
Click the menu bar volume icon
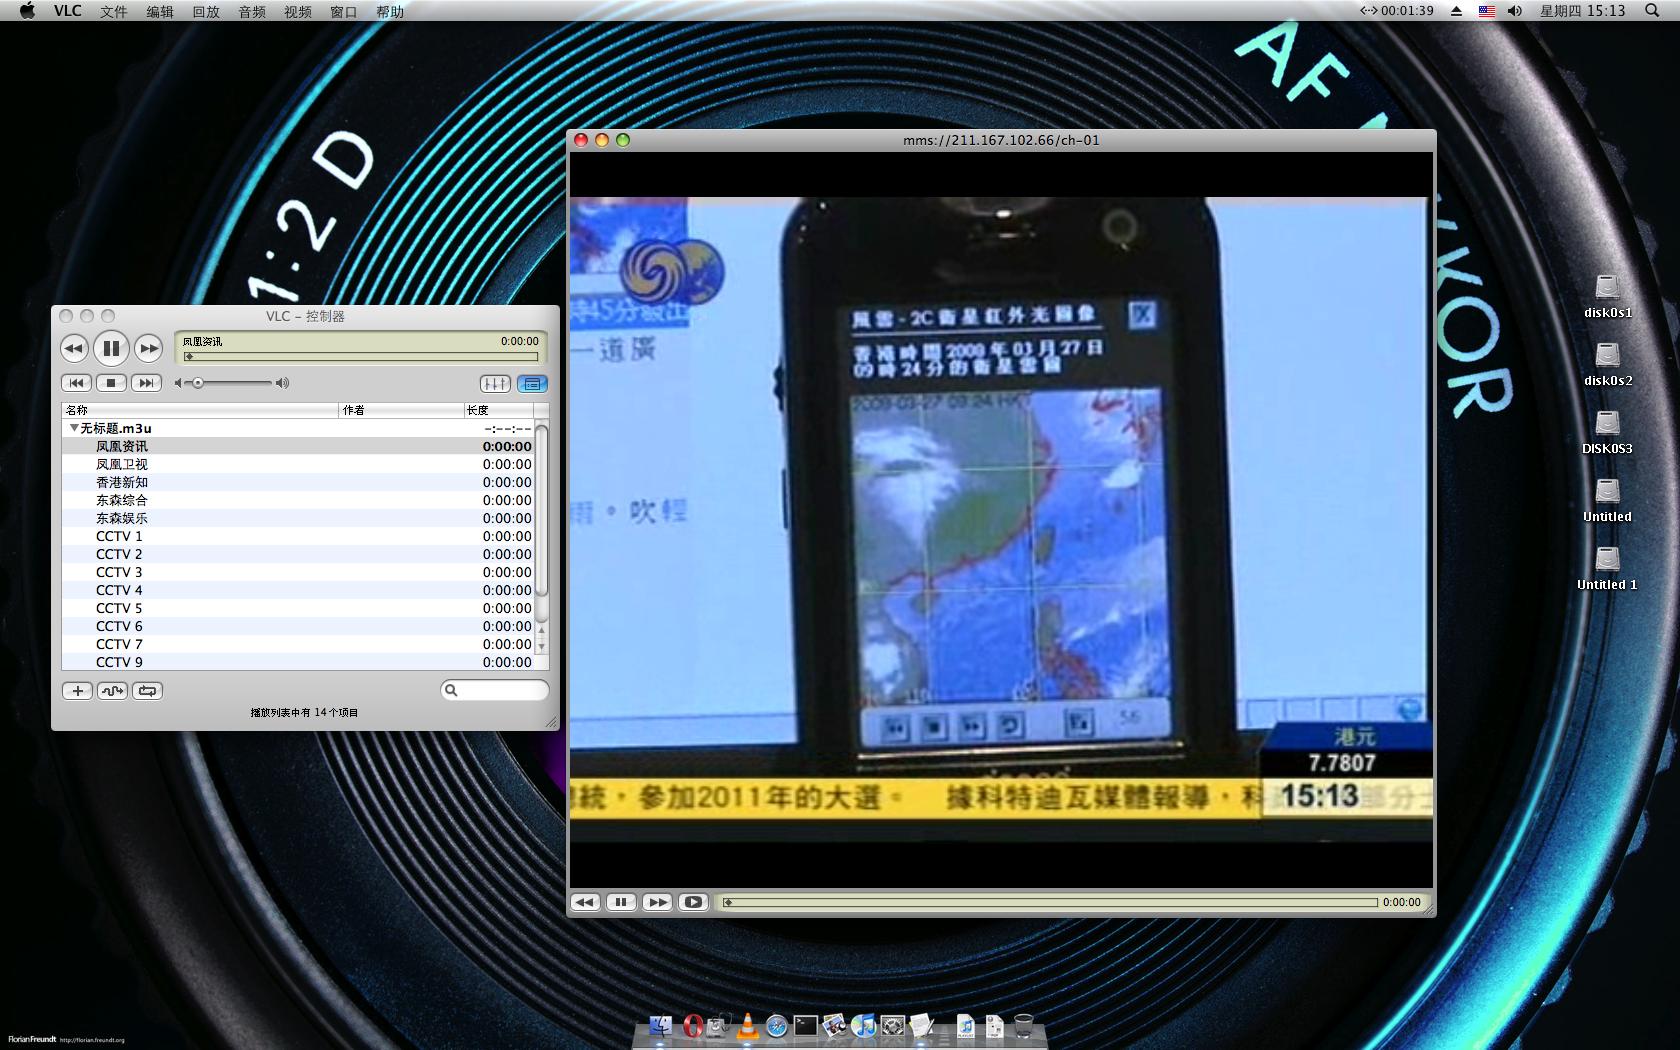1515,11
